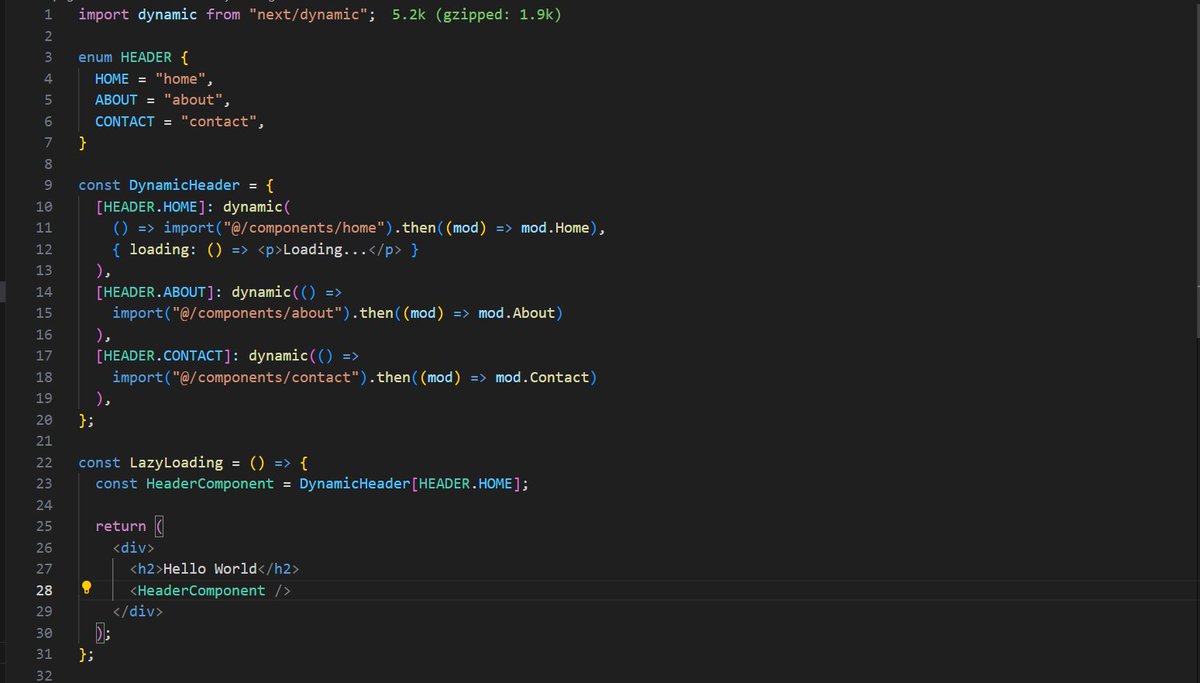Click the loading property on line 12
The width and height of the screenshot is (1200, 683).
159,249
